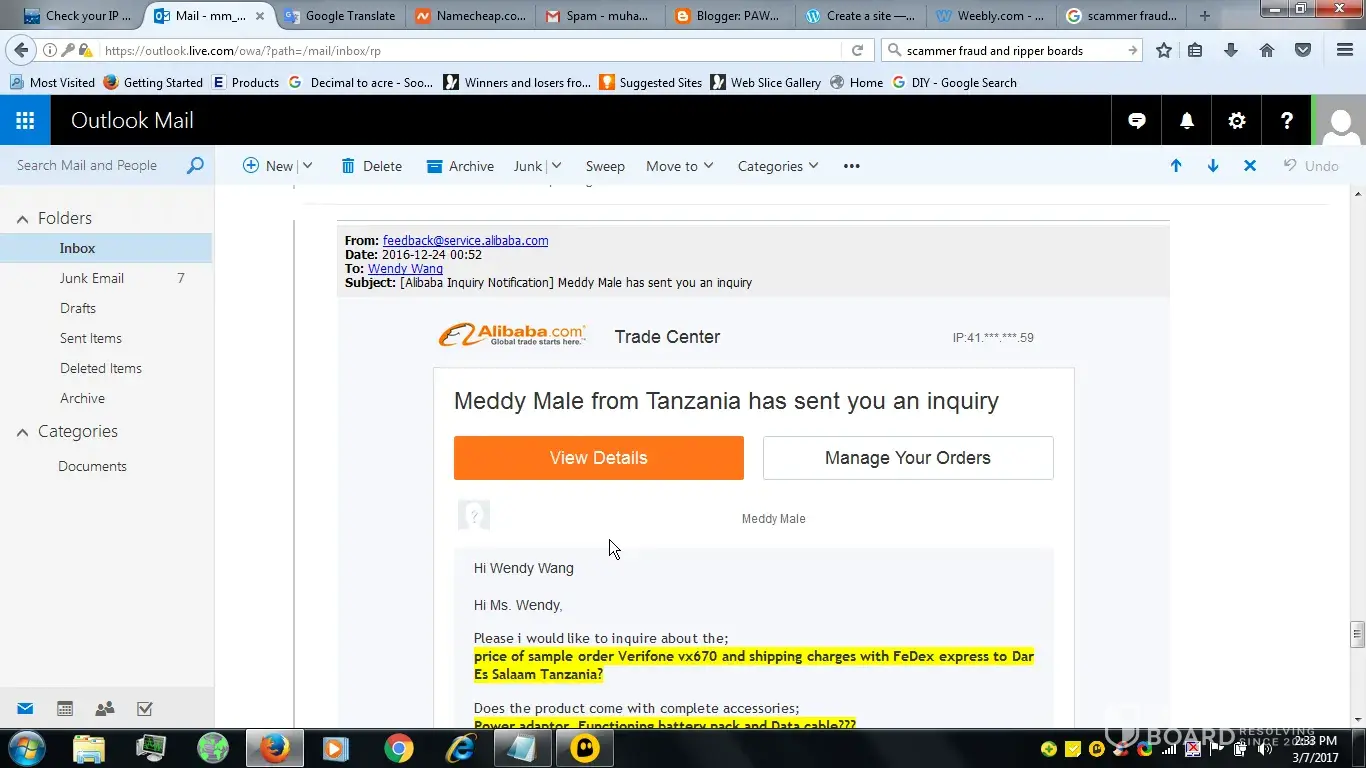
Task: Click the orange View Details button
Action: click(x=599, y=458)
